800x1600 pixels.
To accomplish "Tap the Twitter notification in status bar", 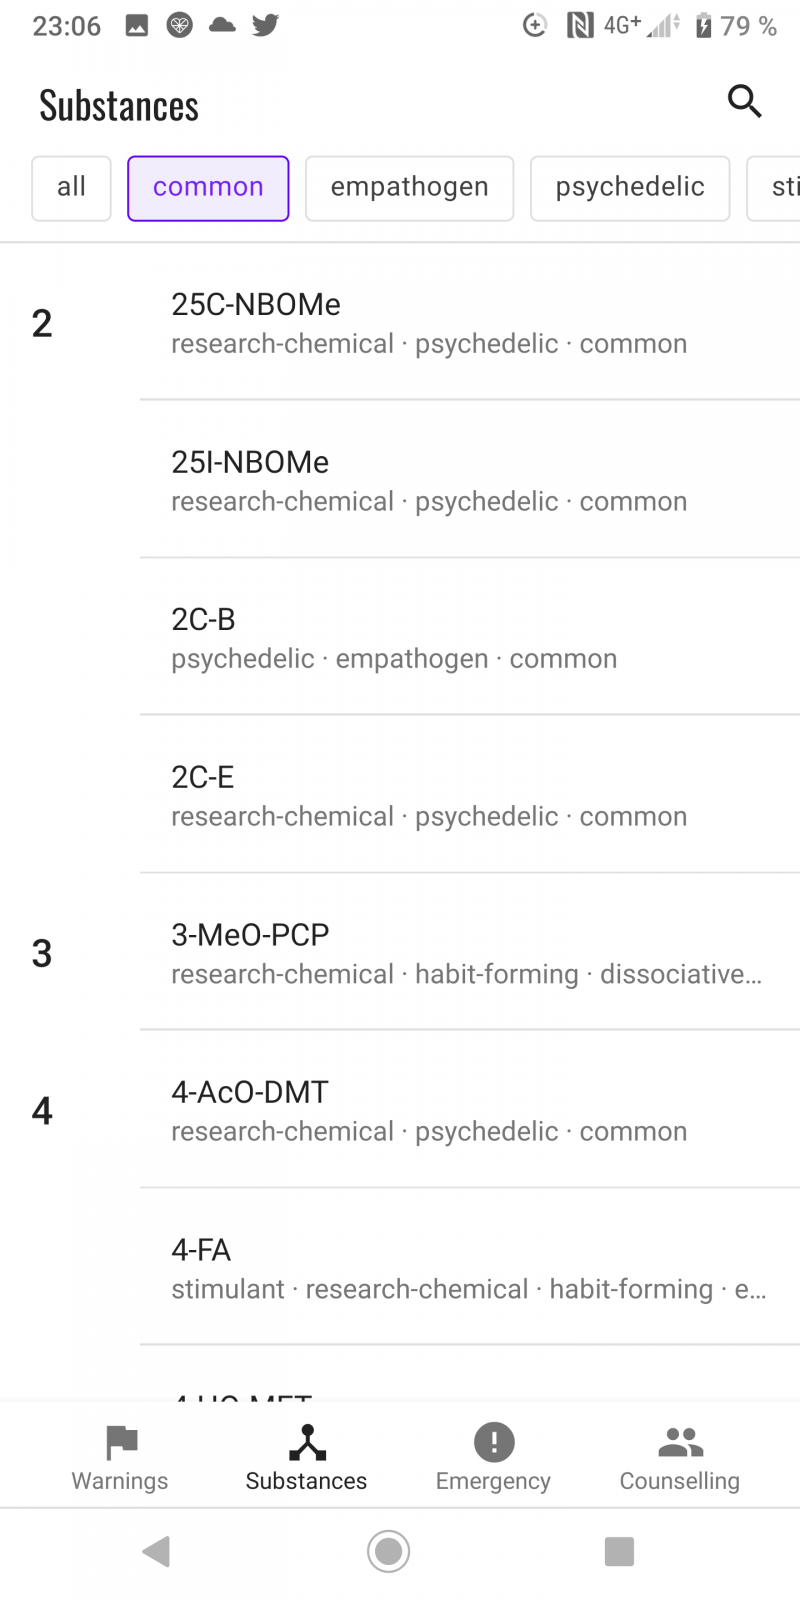I will coord(265,25).
